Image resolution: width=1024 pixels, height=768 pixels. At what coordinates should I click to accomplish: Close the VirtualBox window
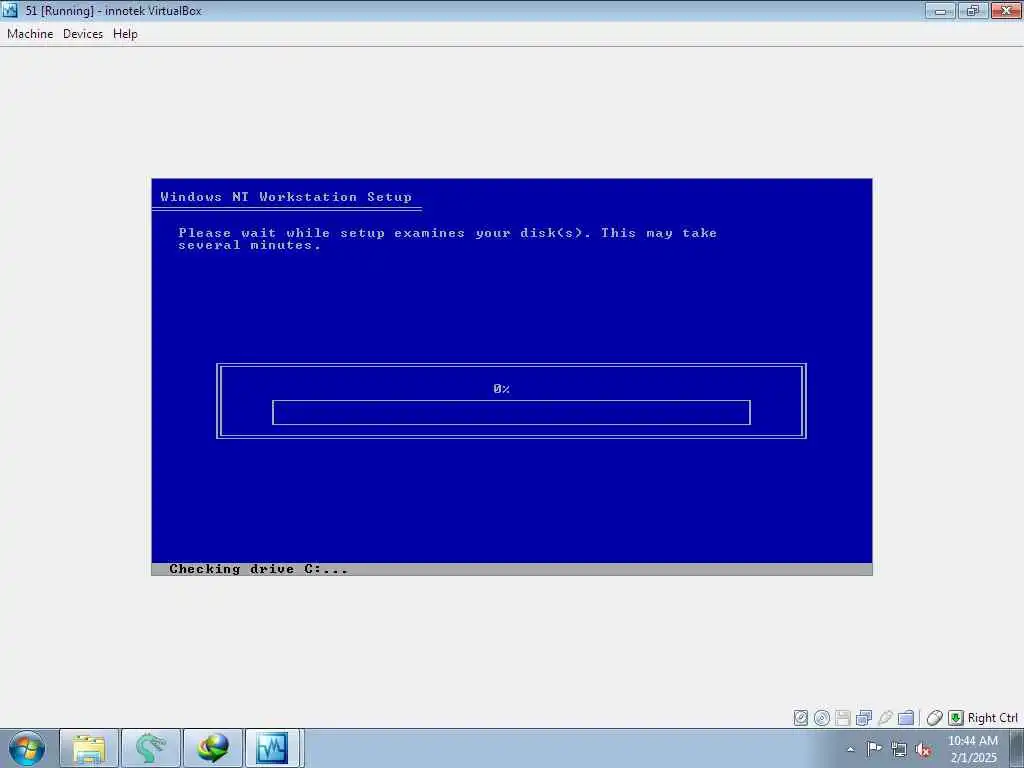click(1006, 10)
